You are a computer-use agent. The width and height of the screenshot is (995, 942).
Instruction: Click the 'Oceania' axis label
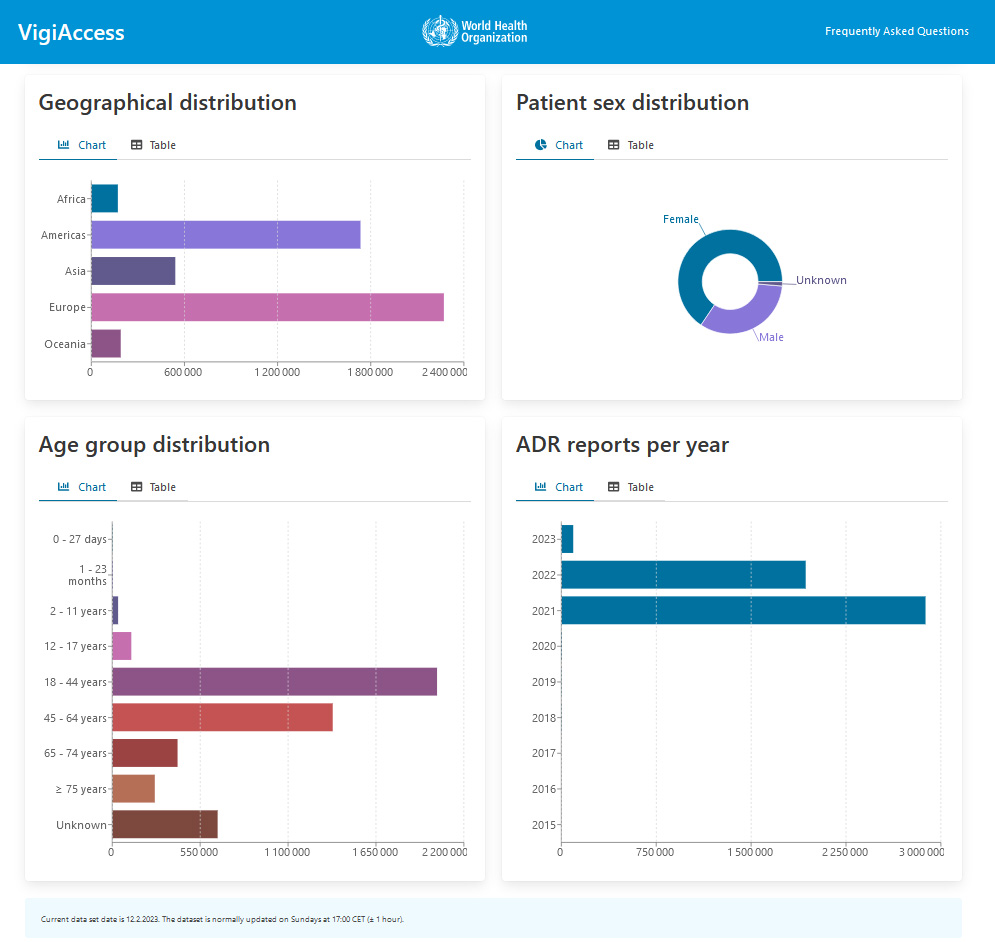point(65,344)
